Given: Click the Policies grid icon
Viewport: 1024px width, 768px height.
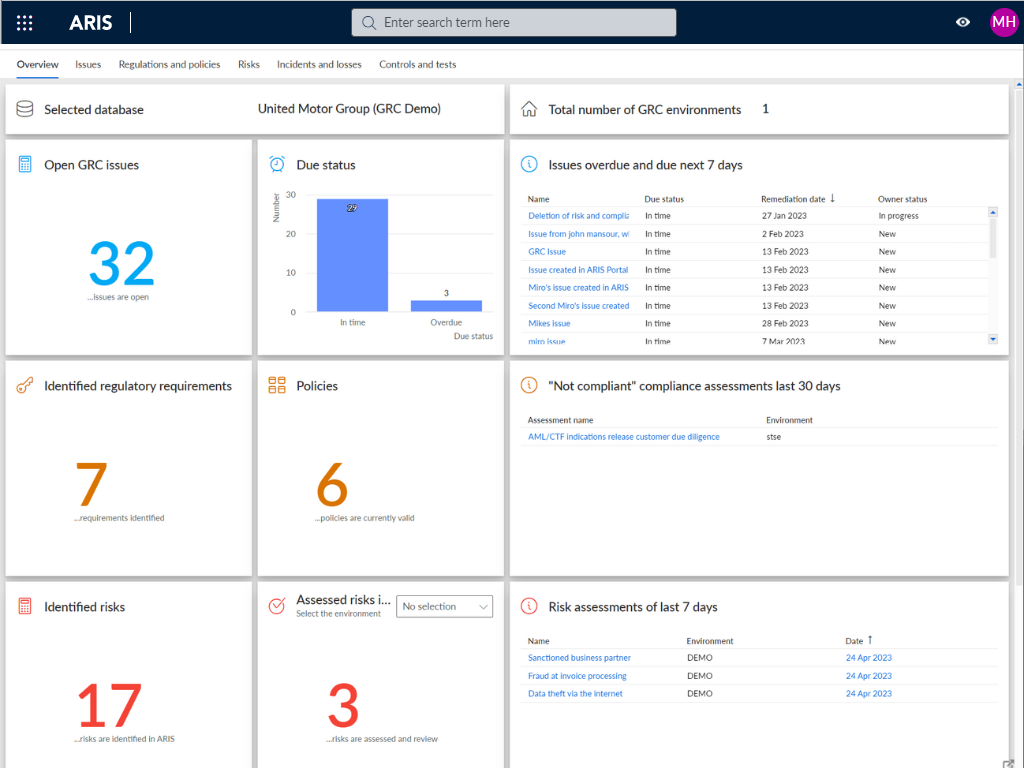Looking at the screenshot, I should (x=277, y=386).
